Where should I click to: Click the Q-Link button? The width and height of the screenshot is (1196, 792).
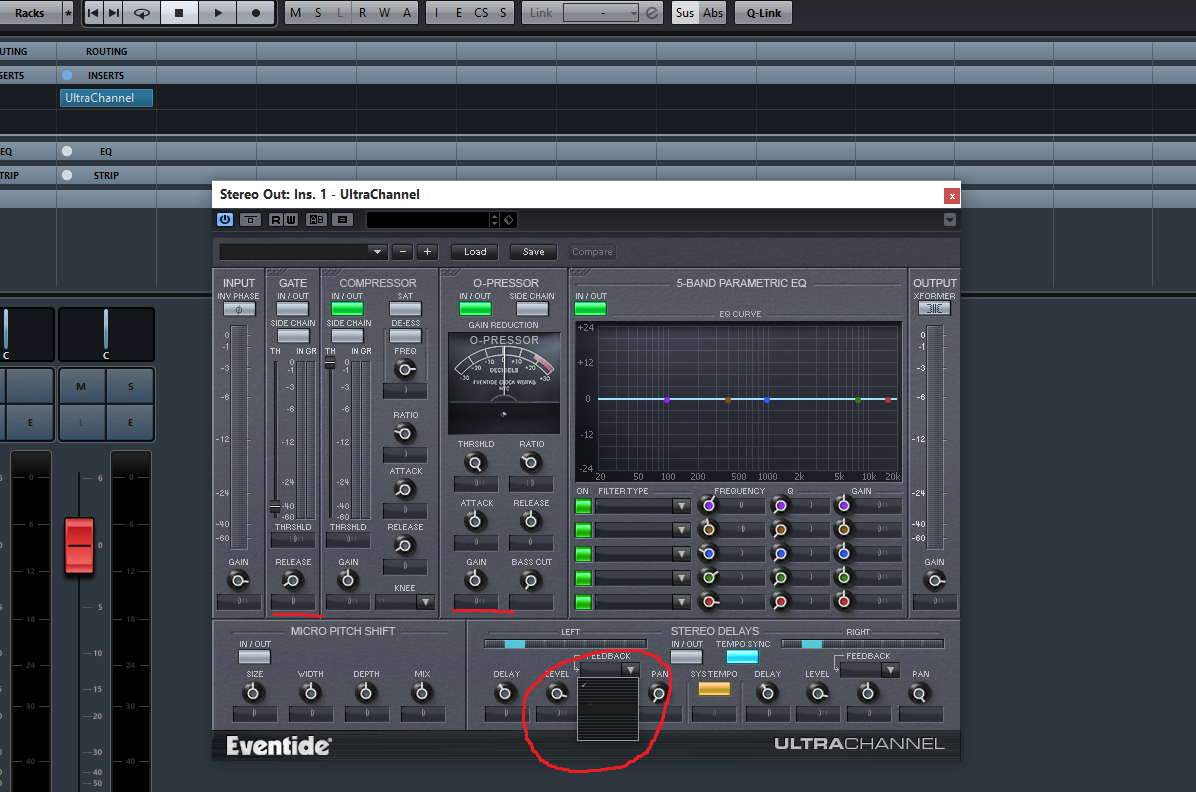(x=764, y=13)
